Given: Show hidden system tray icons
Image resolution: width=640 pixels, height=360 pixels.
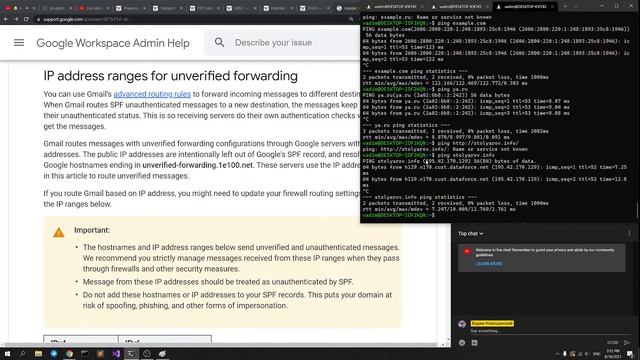Looking at the screenshot, I should pyautogui.click(x=557, y=354).
